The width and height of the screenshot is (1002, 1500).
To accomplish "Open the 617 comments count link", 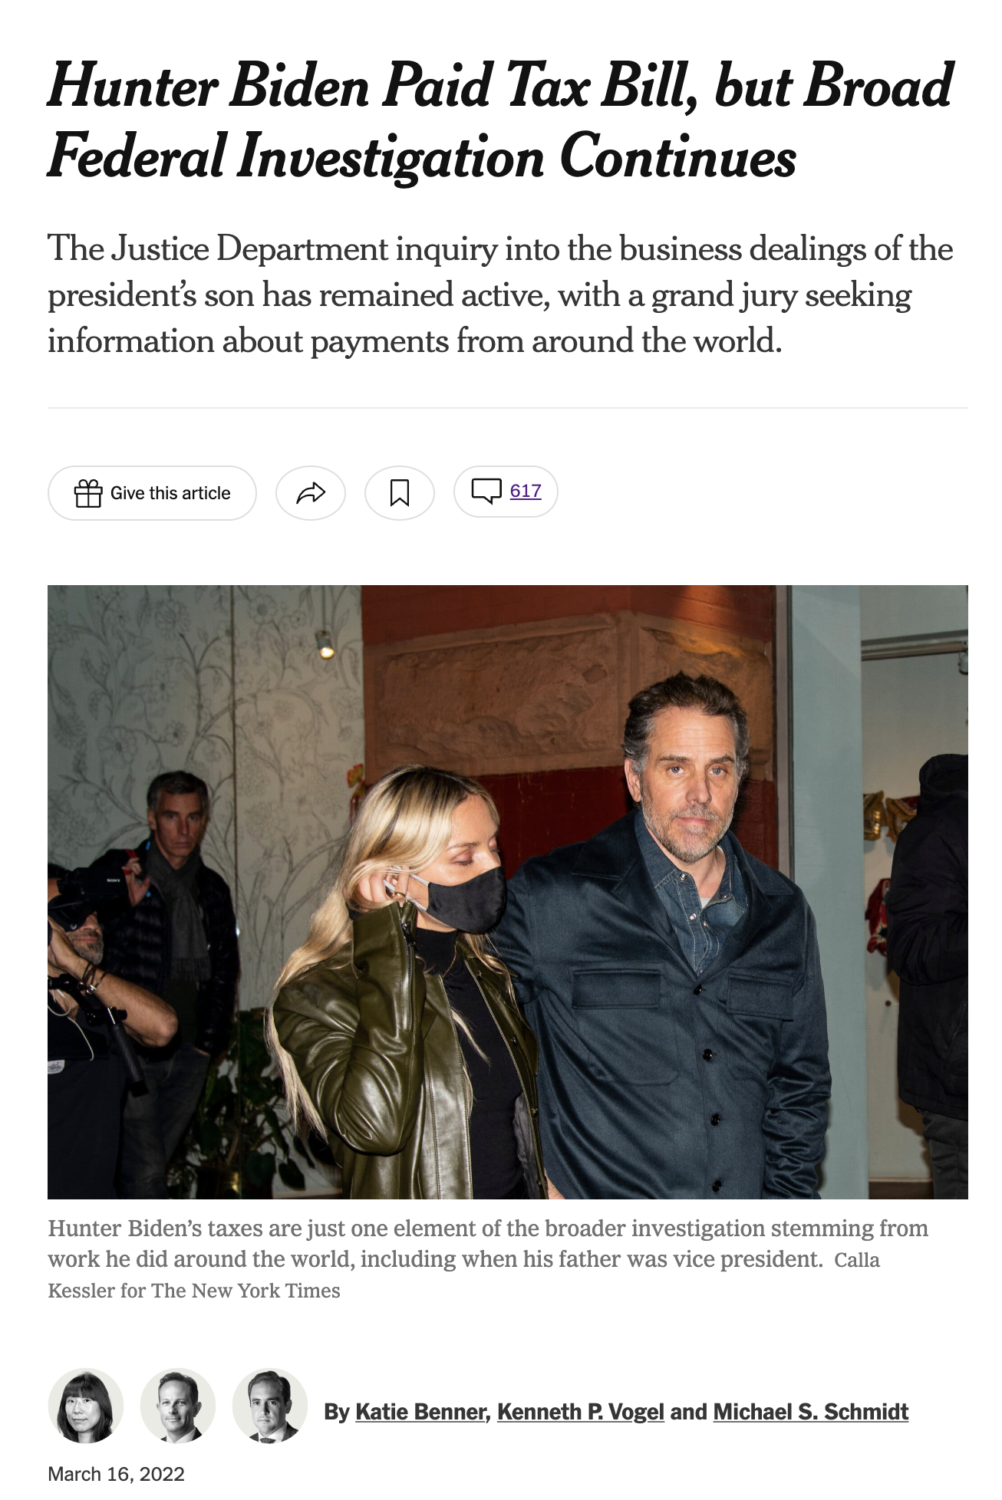I will (x=525, y=491).
